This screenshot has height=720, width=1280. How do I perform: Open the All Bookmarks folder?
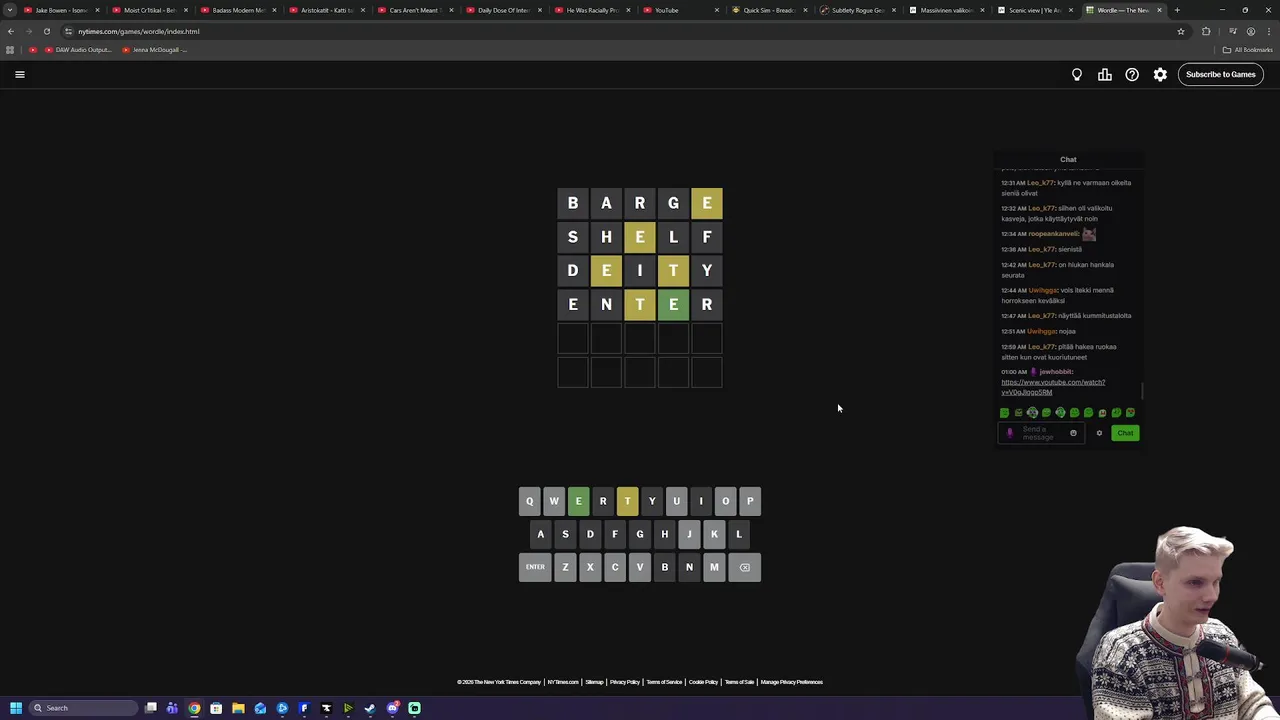tap(1248, 50)
